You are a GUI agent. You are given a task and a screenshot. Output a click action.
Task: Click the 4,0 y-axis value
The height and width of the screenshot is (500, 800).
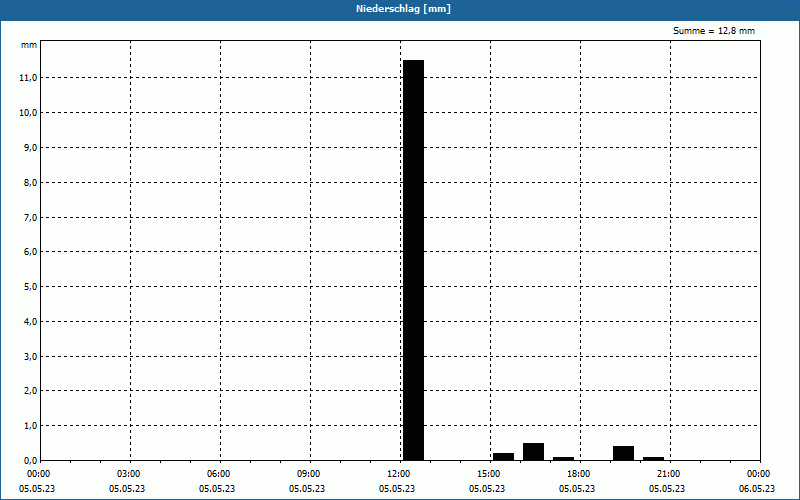tap(30, 321)
